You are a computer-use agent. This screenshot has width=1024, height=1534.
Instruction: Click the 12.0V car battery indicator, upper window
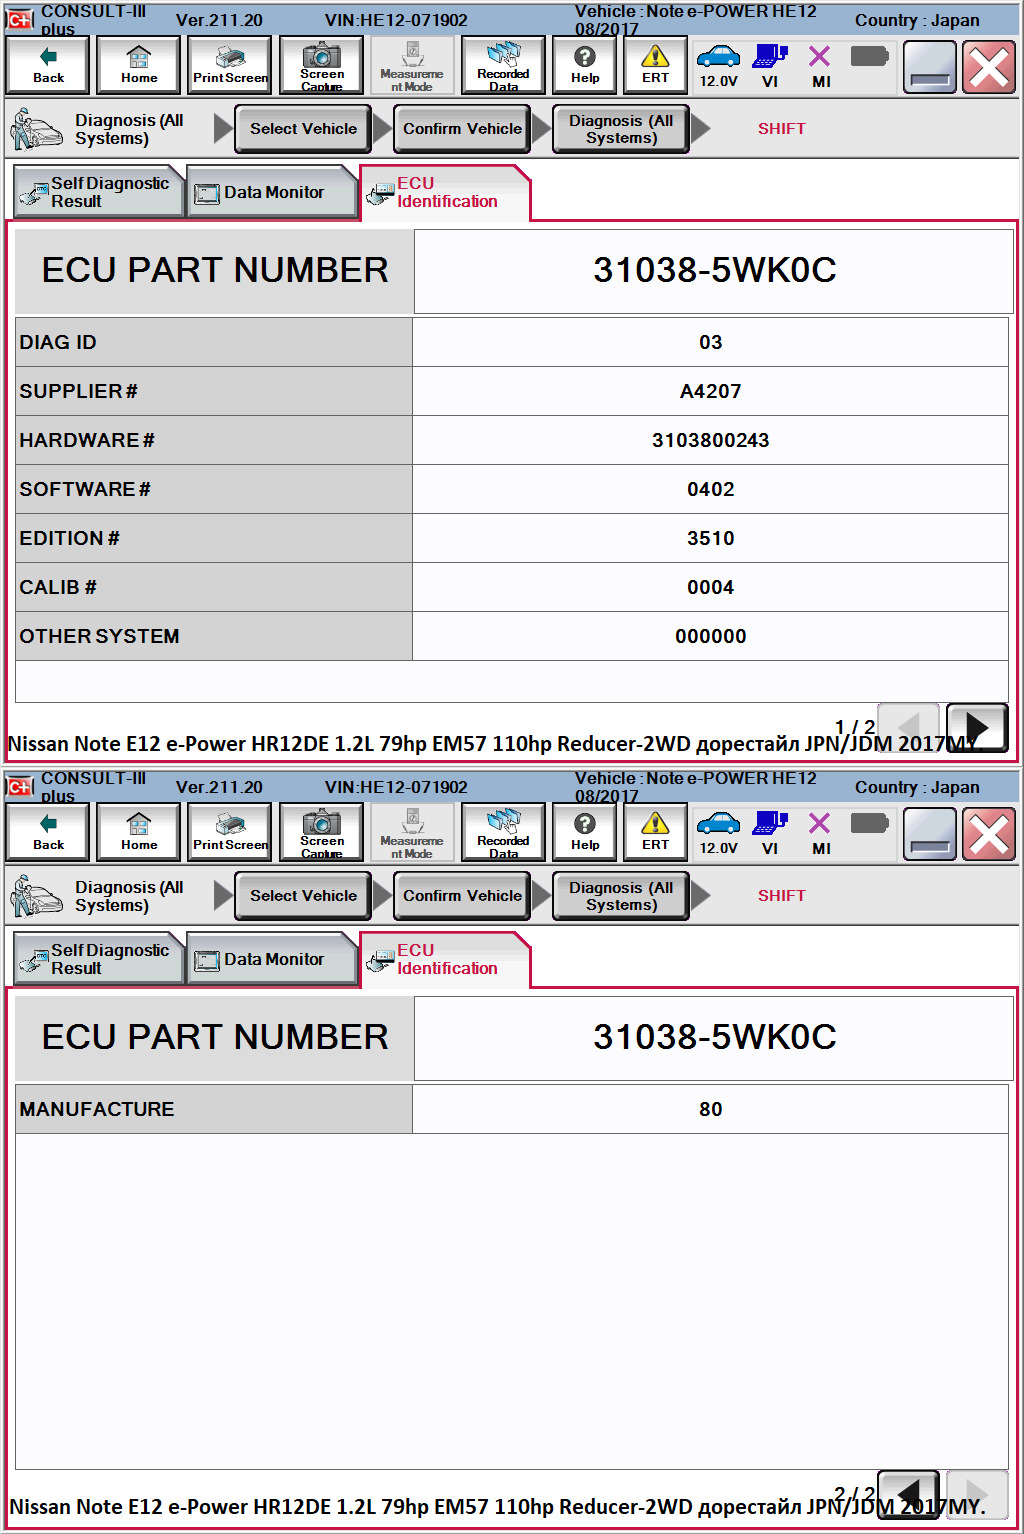[x=718, y=66]
